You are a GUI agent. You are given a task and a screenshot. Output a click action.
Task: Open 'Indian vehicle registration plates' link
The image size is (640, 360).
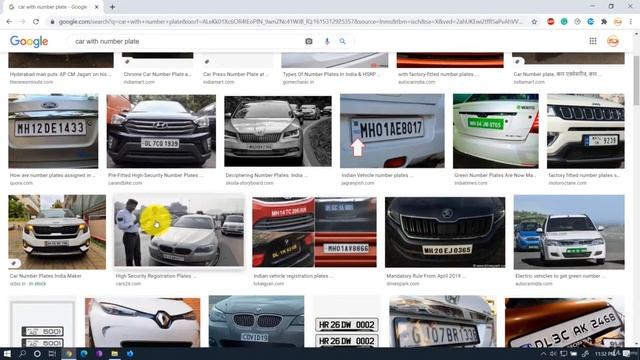pyautogui.click(x=293, y=276)
